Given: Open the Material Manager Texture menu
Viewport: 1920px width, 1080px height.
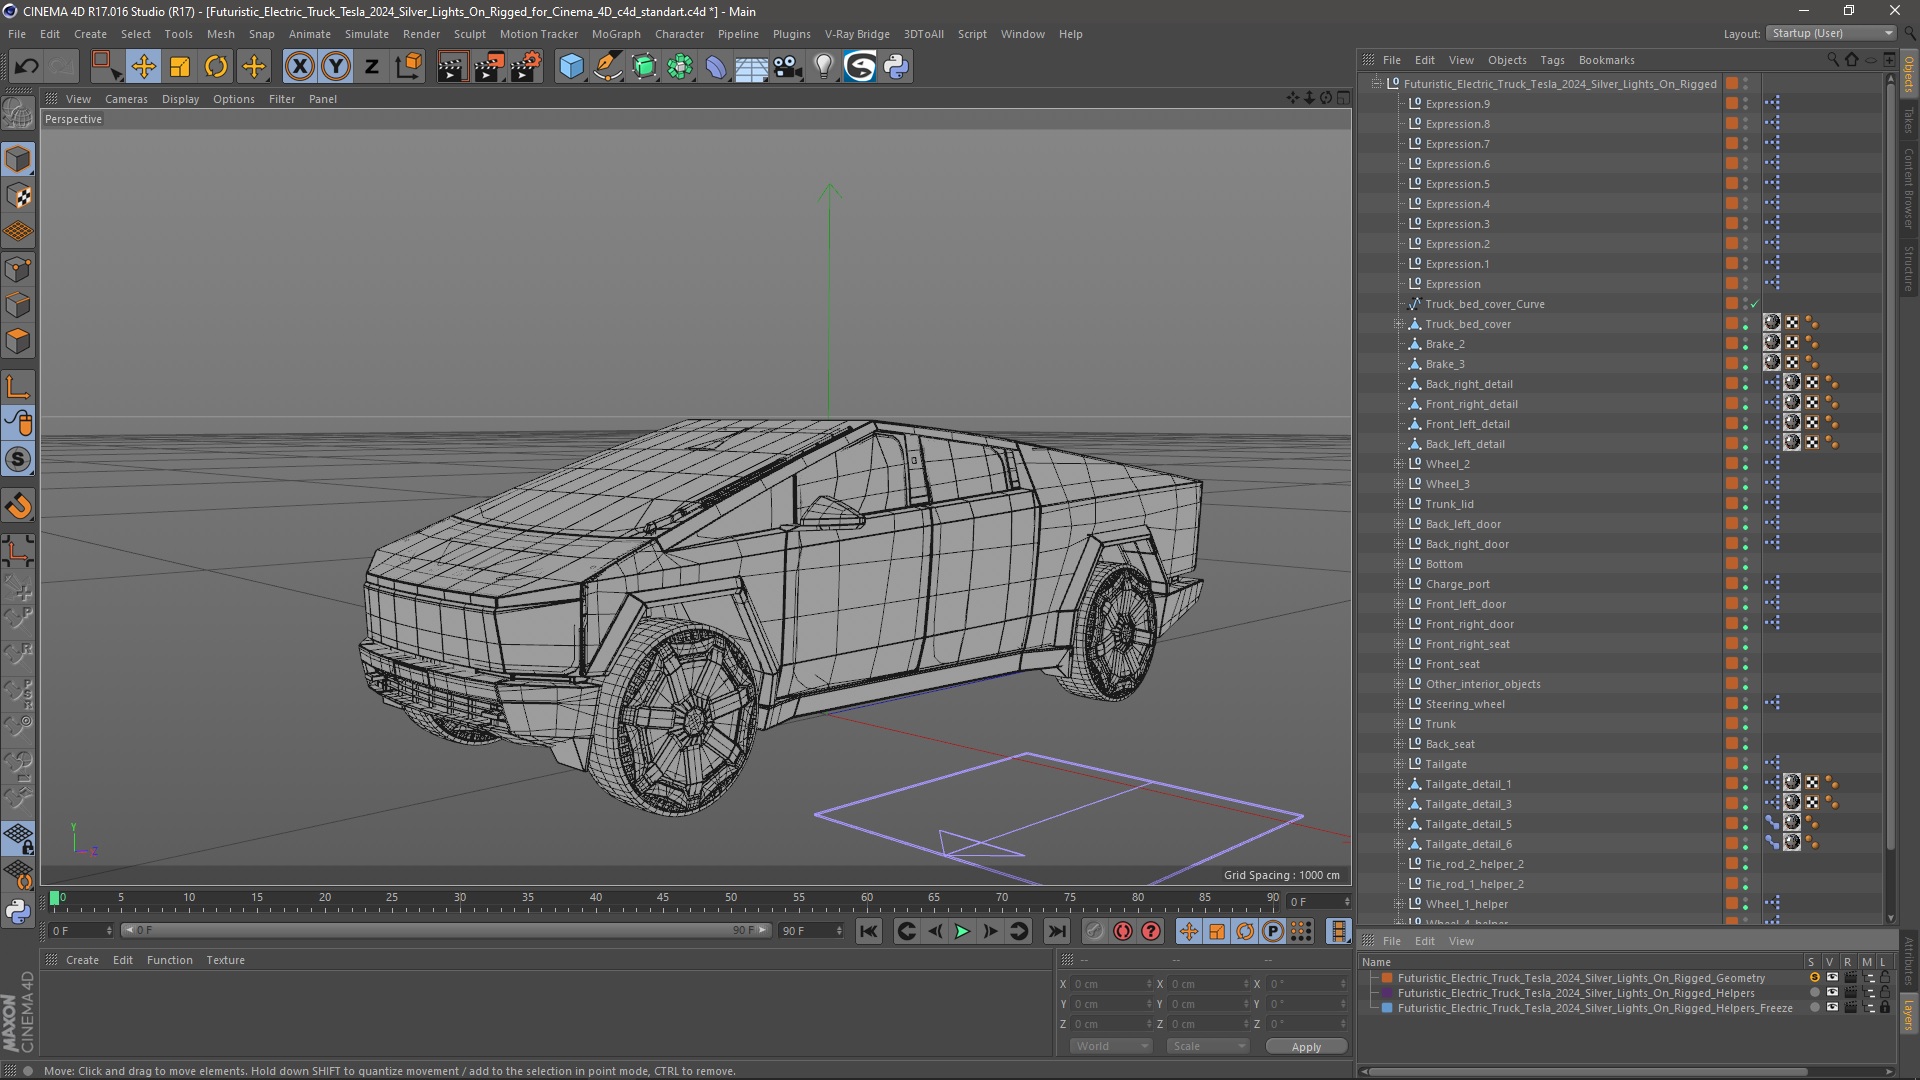Looking at the screenshot, I should coord(225,960).
